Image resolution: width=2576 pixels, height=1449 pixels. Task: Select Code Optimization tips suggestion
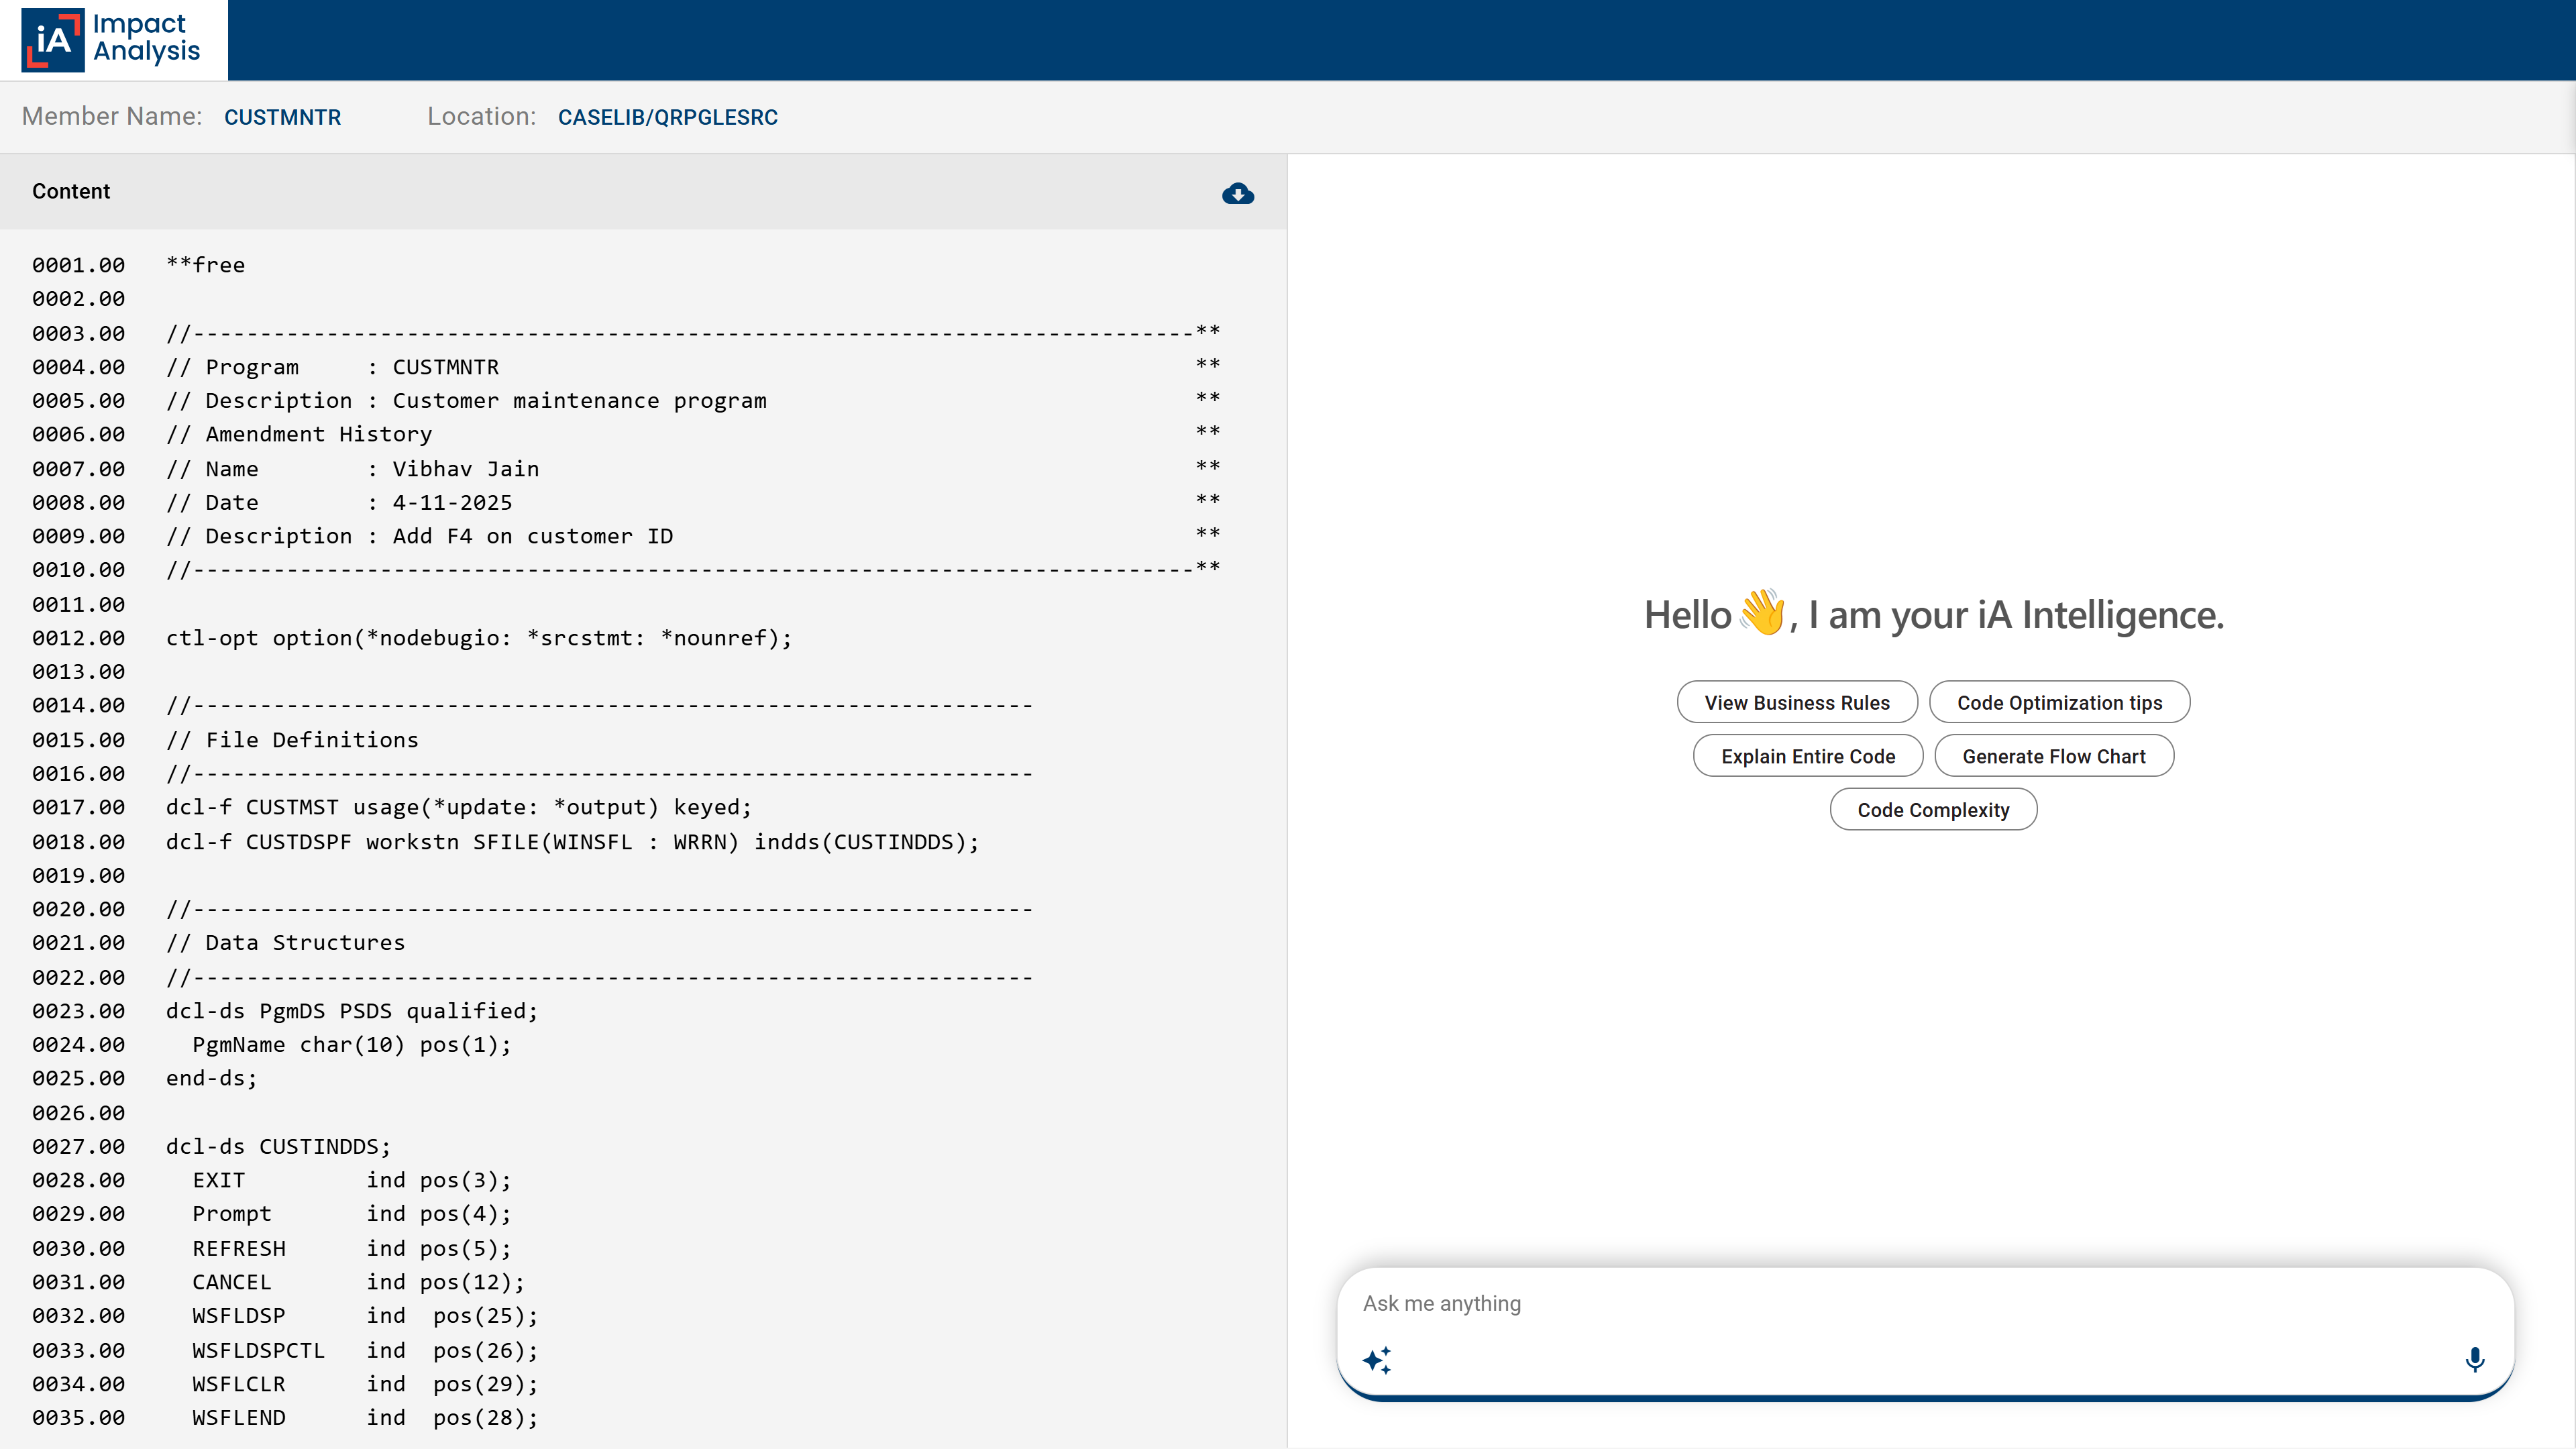[x=2059, y=702]
